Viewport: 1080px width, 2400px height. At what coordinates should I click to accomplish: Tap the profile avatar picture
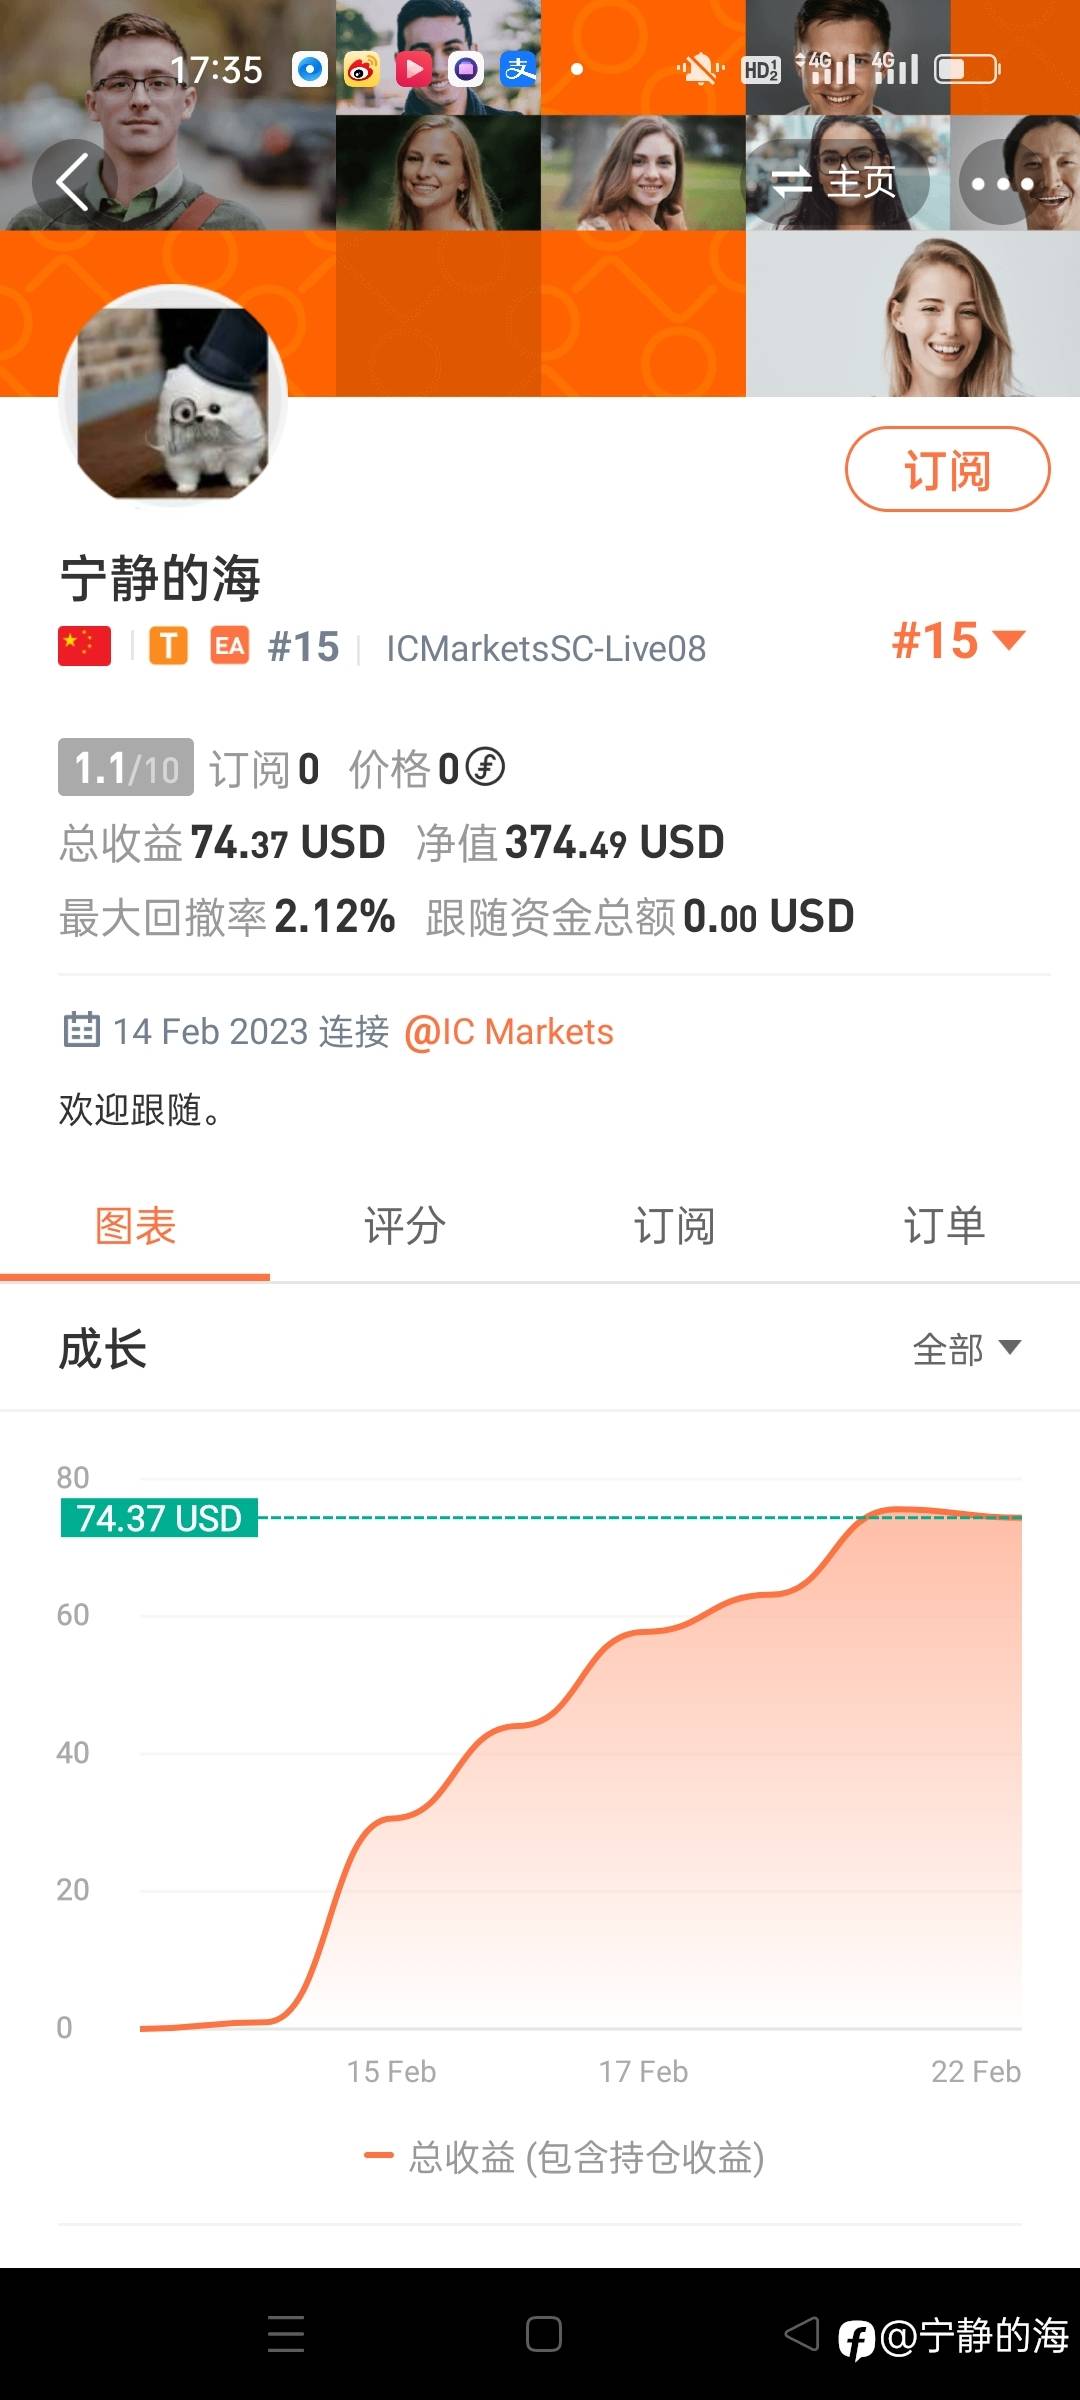pos(173,399)
